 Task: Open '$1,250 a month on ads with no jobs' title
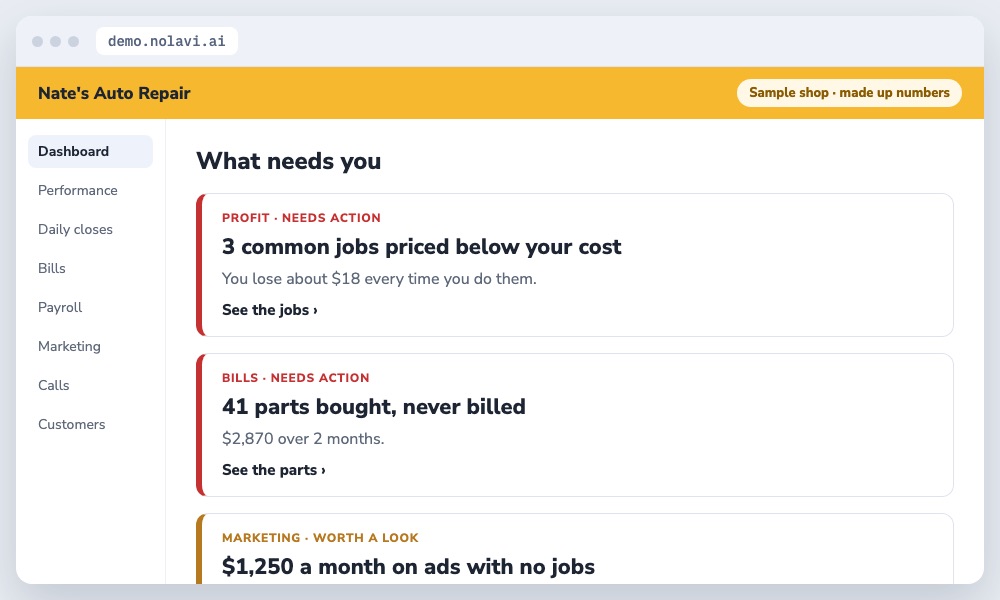coord(408,567)
